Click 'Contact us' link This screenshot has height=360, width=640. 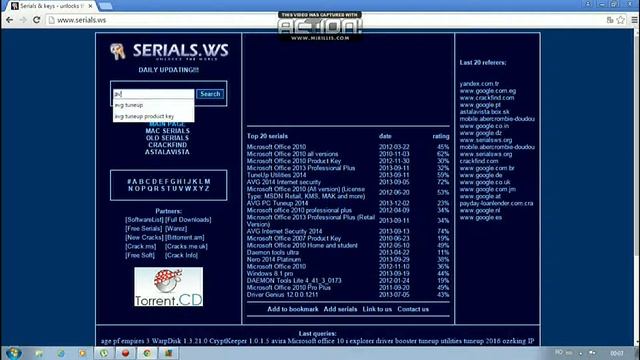(x=413, y=309)
